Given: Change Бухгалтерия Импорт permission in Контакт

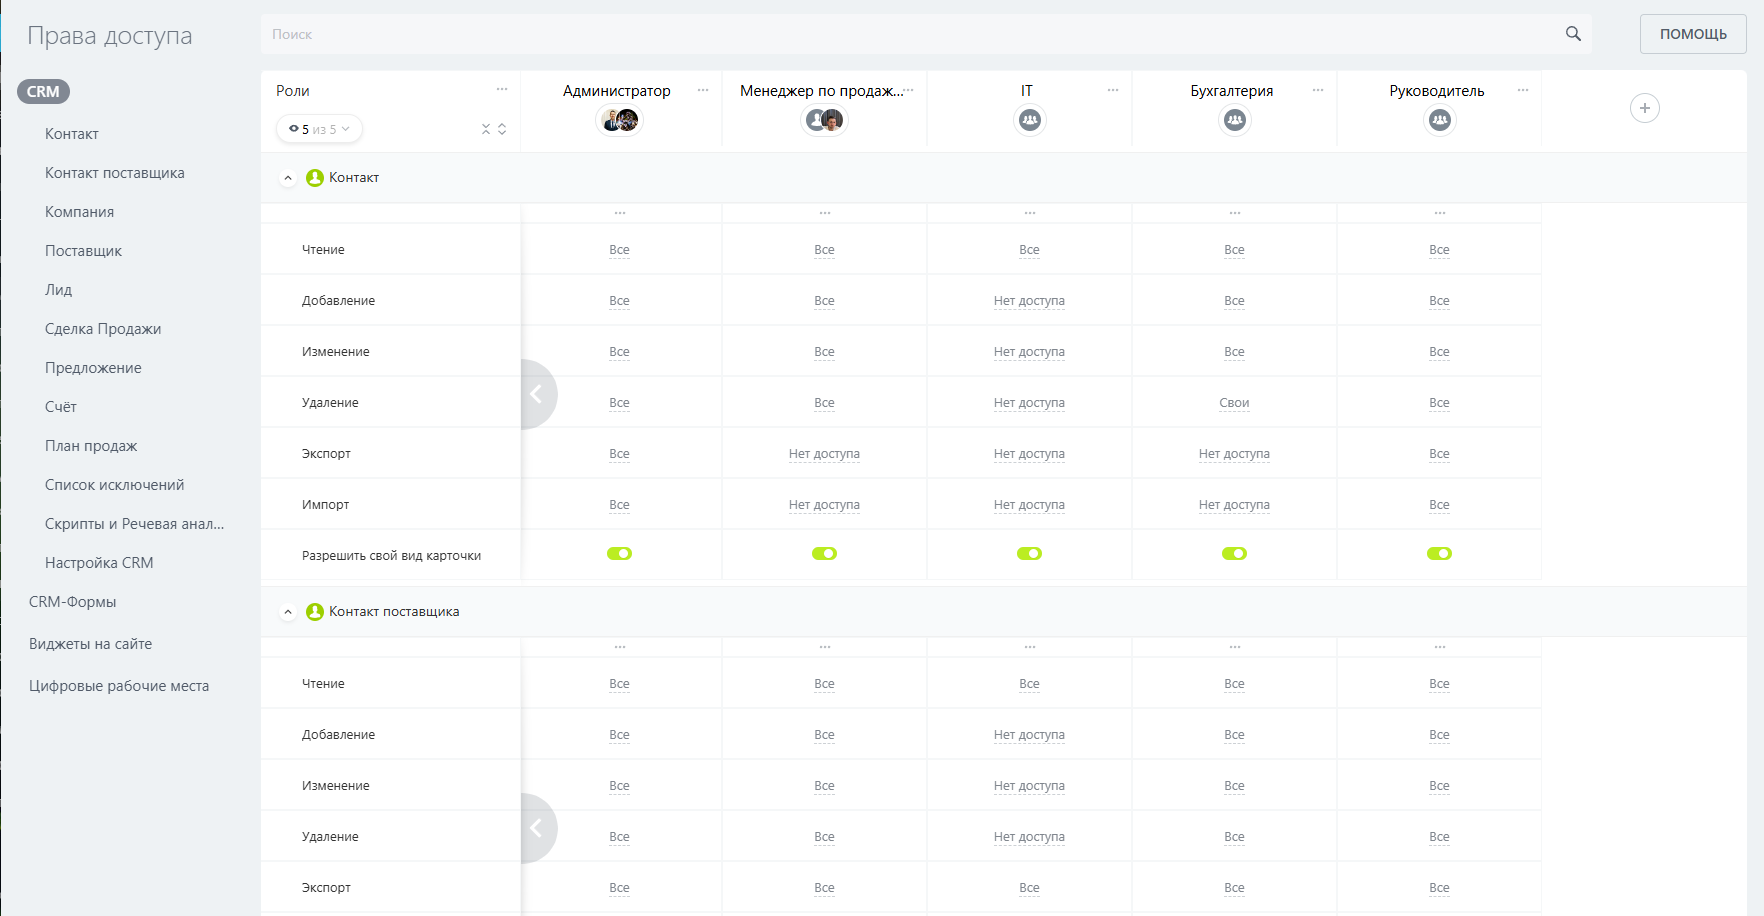Looking at the screenshot, I should pos(1234,505).
